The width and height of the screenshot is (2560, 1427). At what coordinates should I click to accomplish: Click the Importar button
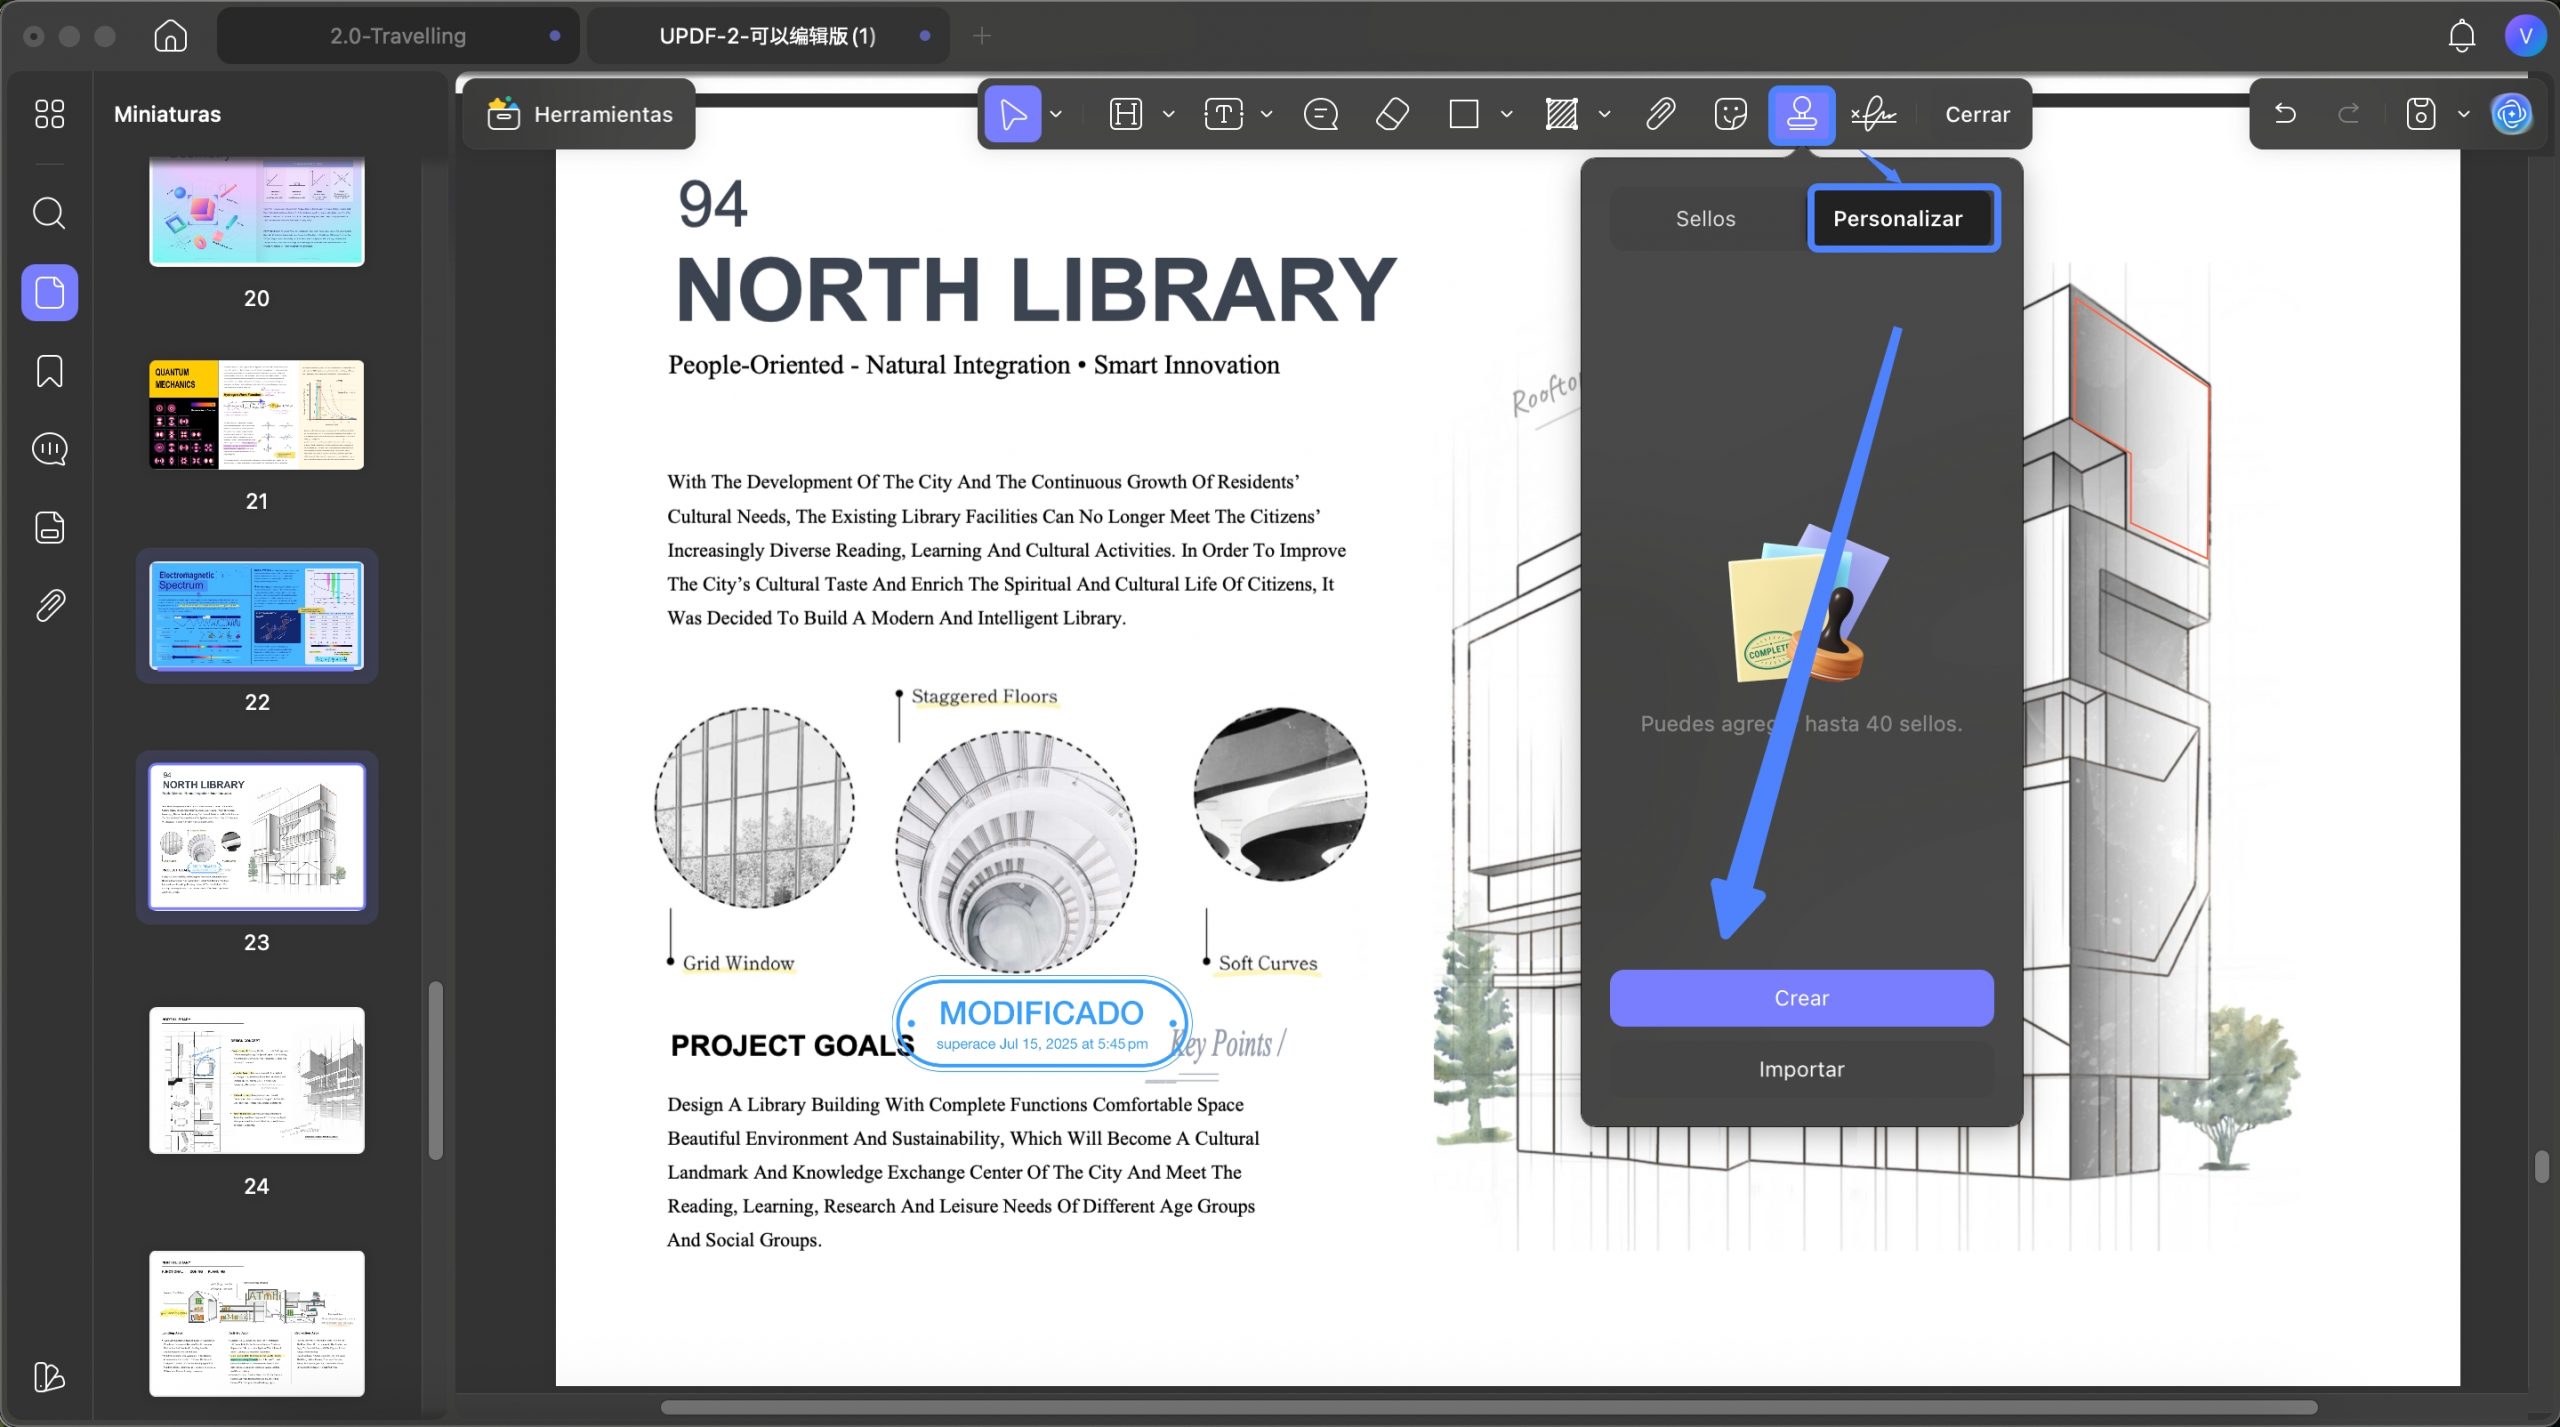1801,1069
